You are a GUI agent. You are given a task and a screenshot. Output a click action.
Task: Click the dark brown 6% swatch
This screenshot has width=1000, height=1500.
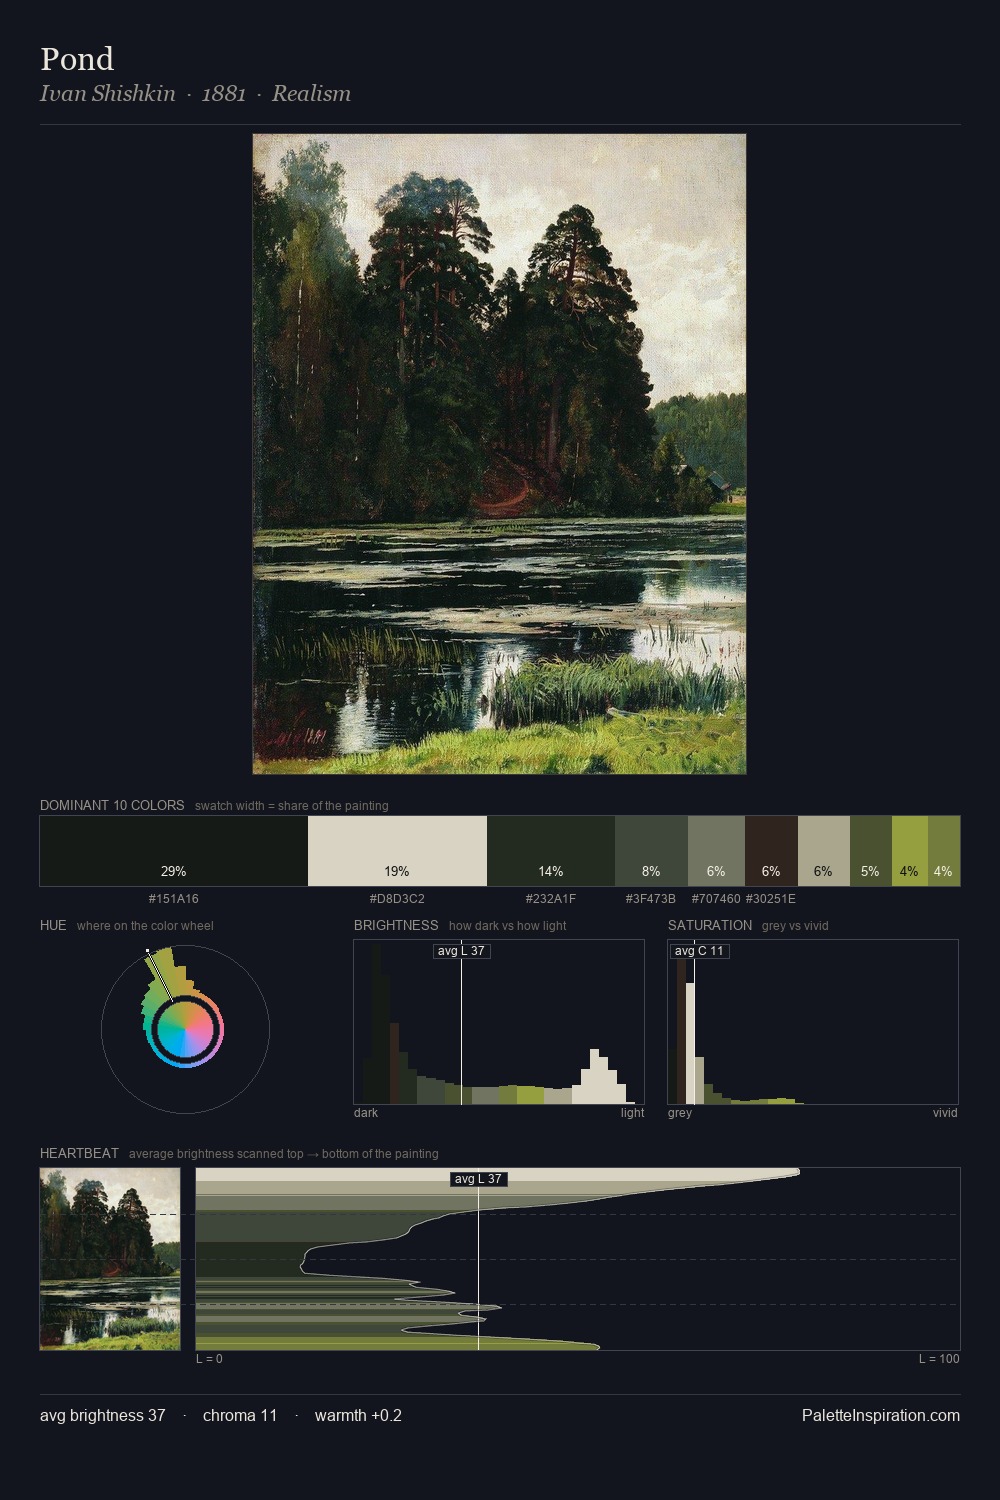click(x=771, y=851)
